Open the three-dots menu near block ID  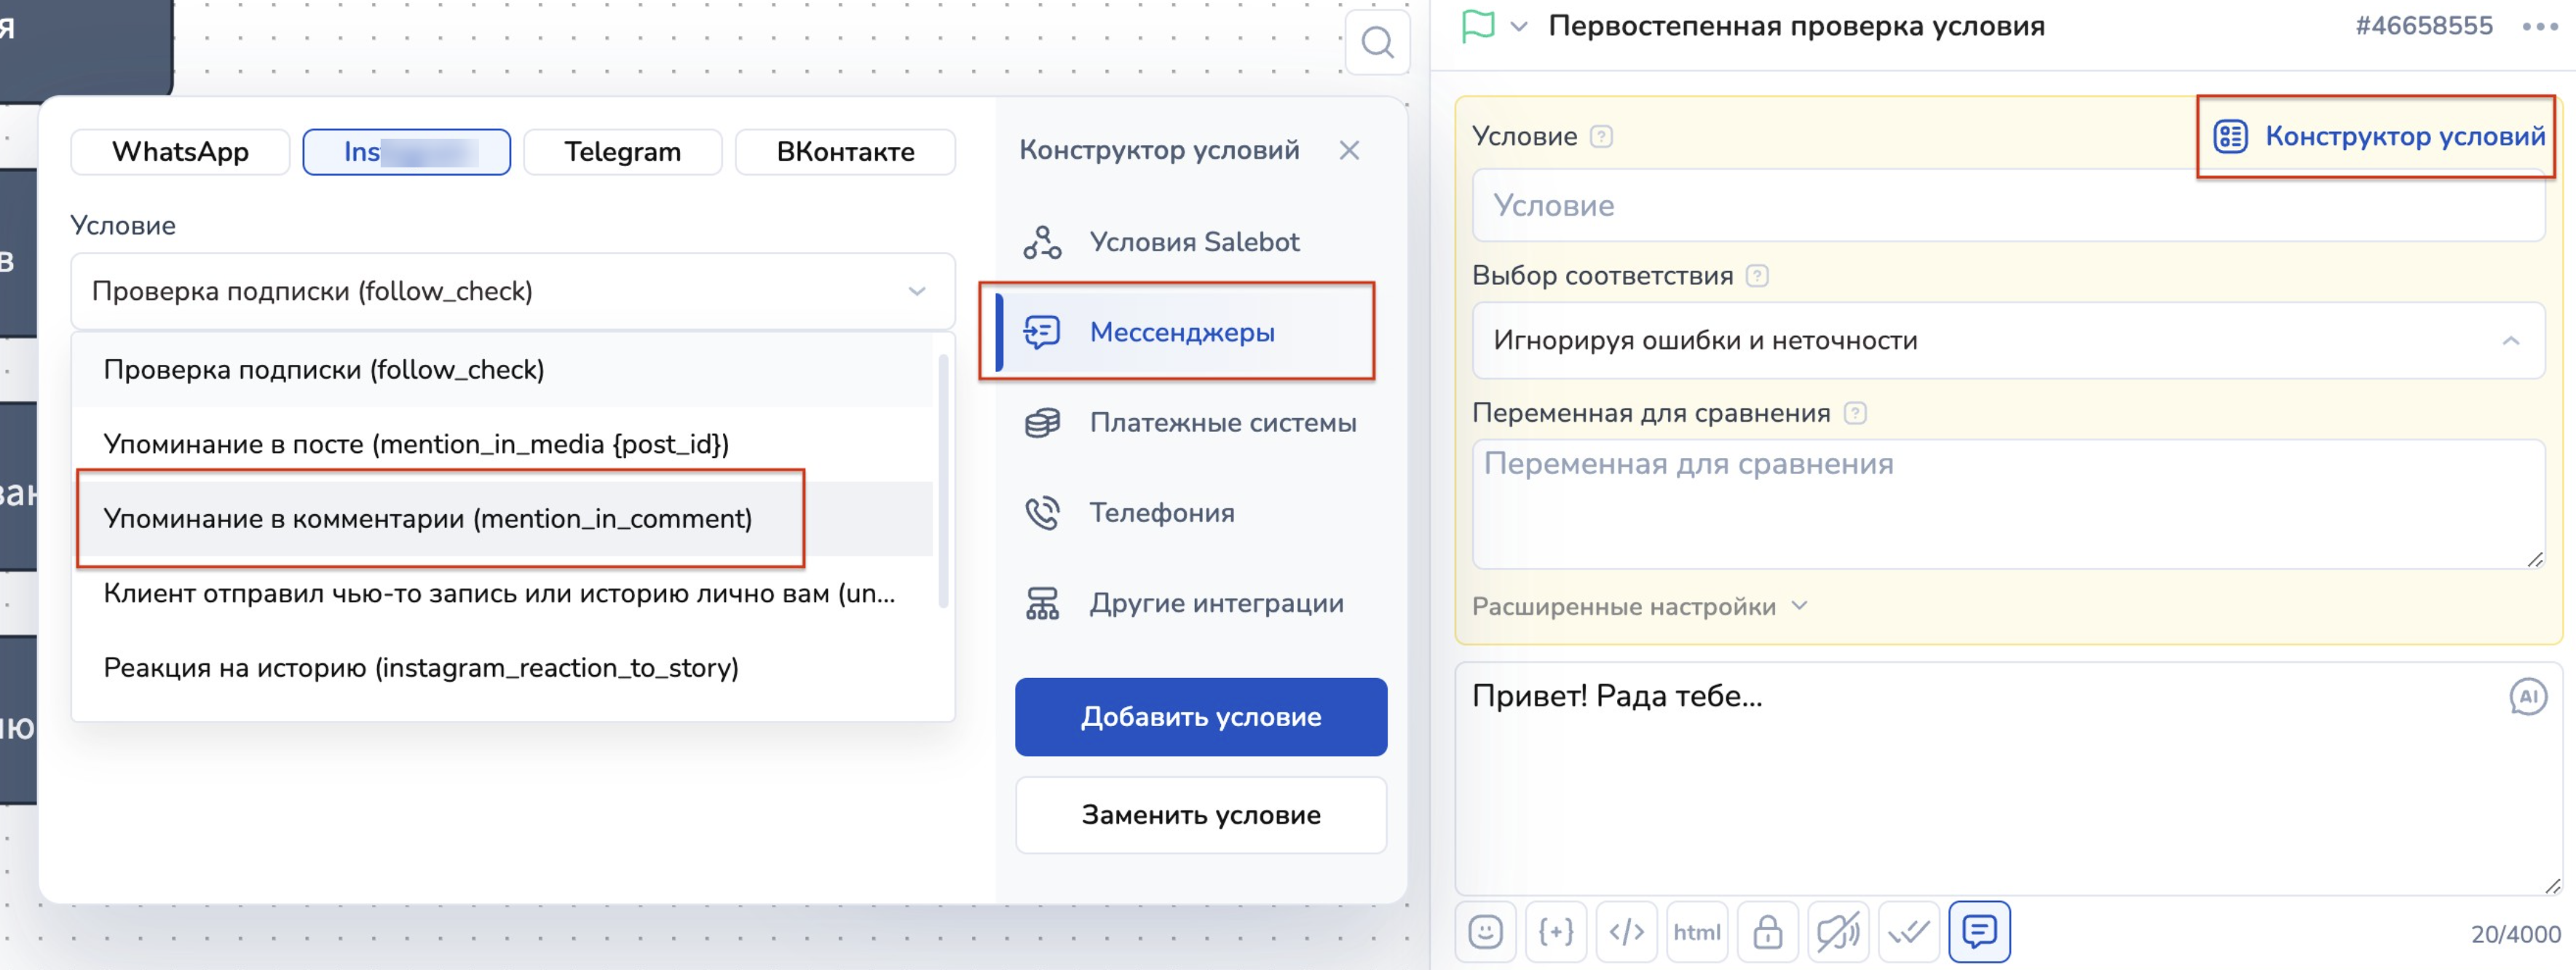(x=2539, y=27)
